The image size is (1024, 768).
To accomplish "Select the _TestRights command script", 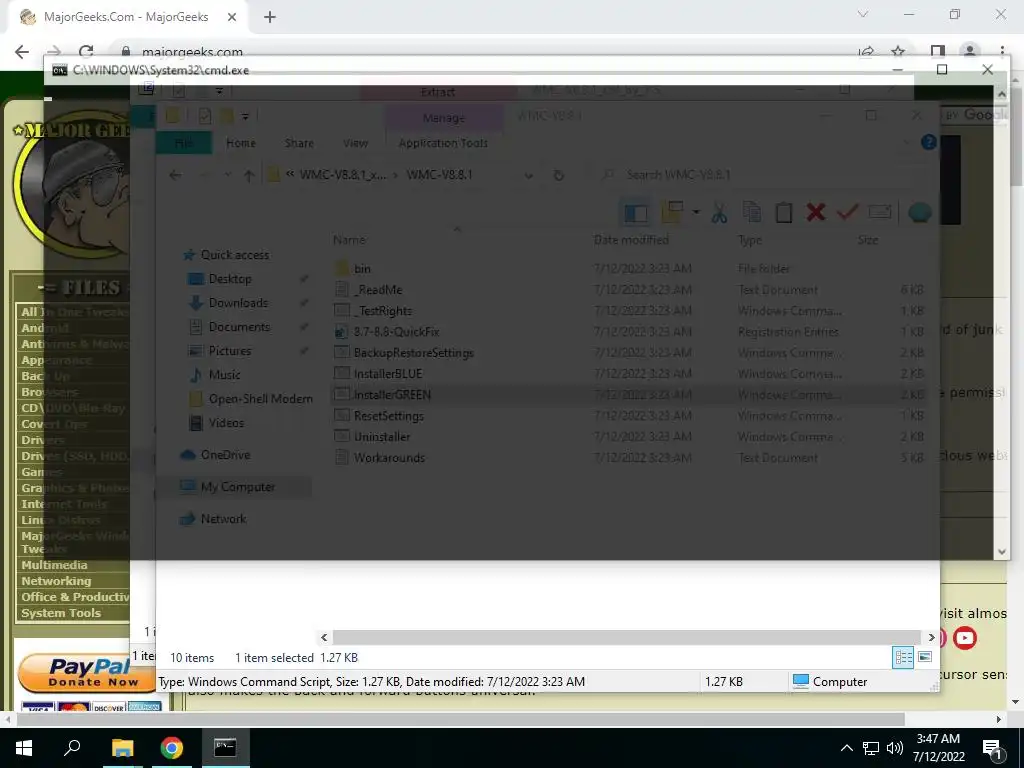I will coord(383,311).
